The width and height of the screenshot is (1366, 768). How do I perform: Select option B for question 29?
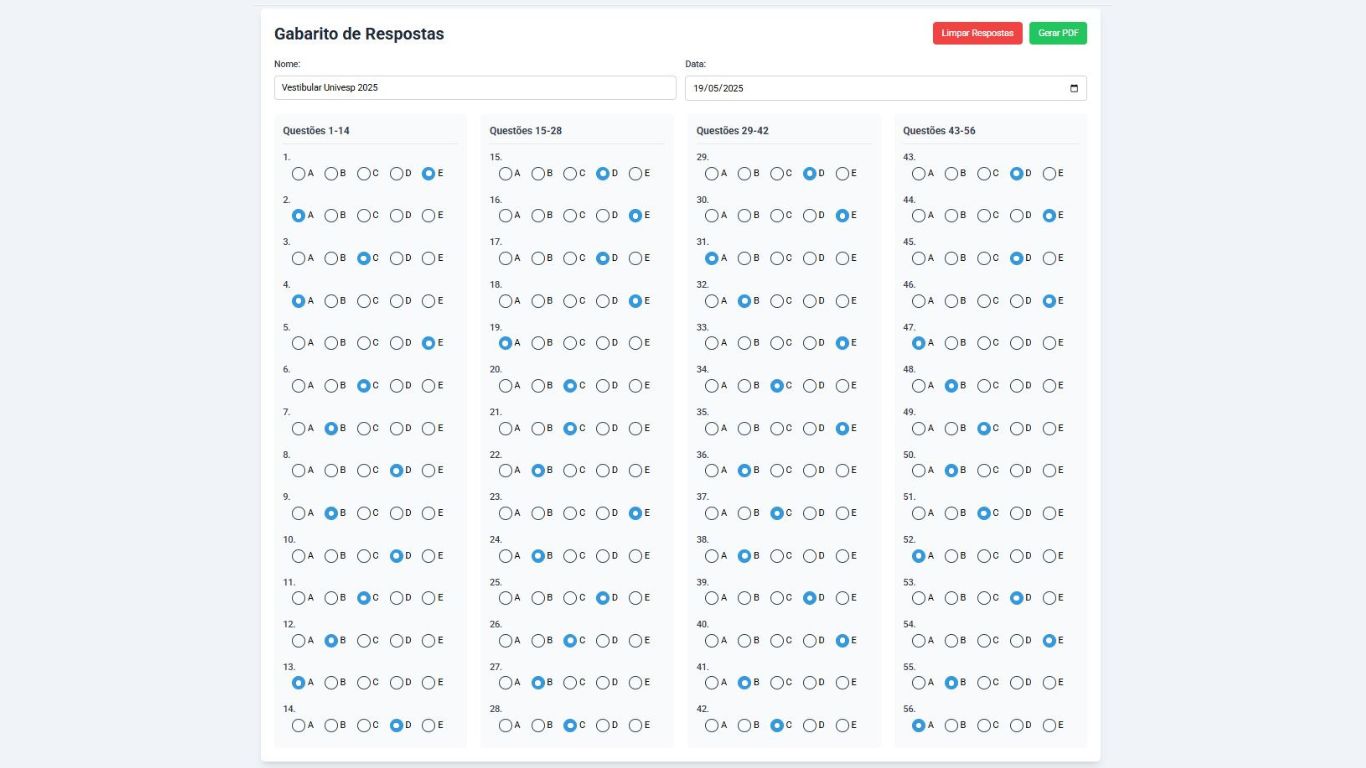point(744,173)
